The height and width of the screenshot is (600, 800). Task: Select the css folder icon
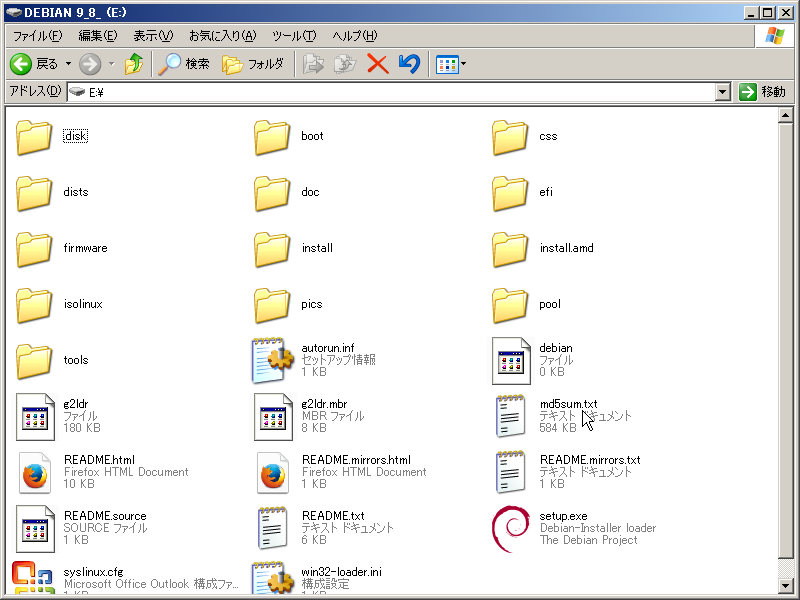510,137
